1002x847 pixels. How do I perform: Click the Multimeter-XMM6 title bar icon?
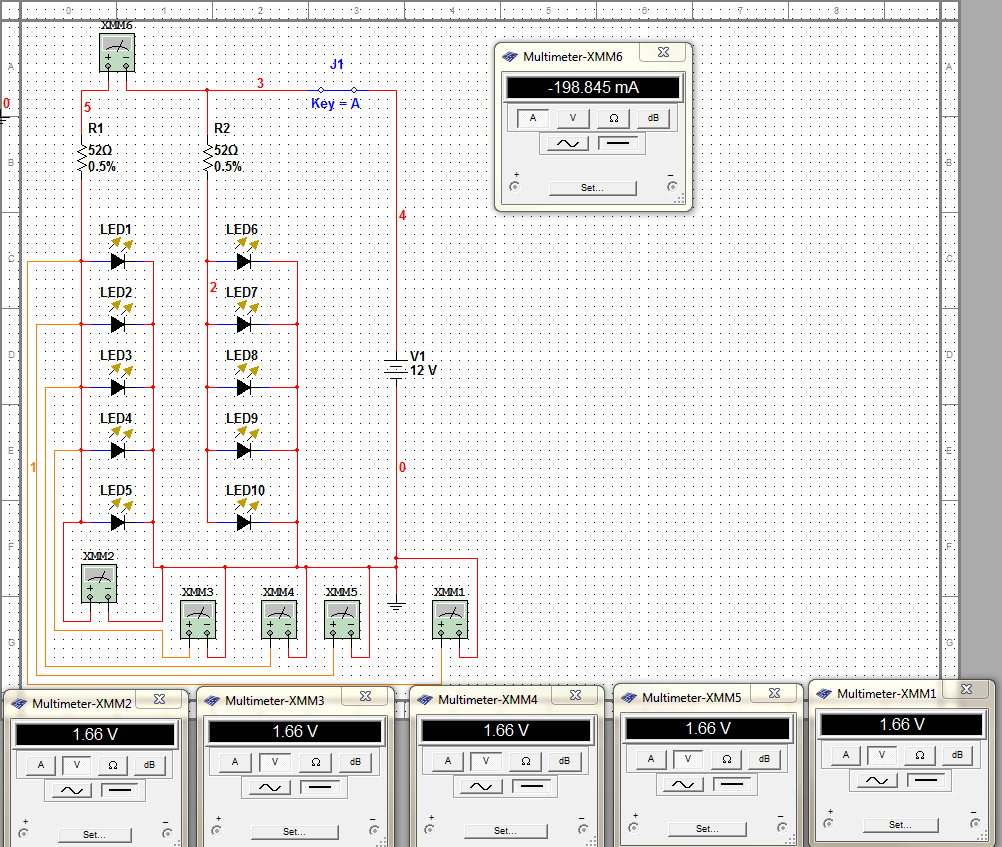point(510,57)
